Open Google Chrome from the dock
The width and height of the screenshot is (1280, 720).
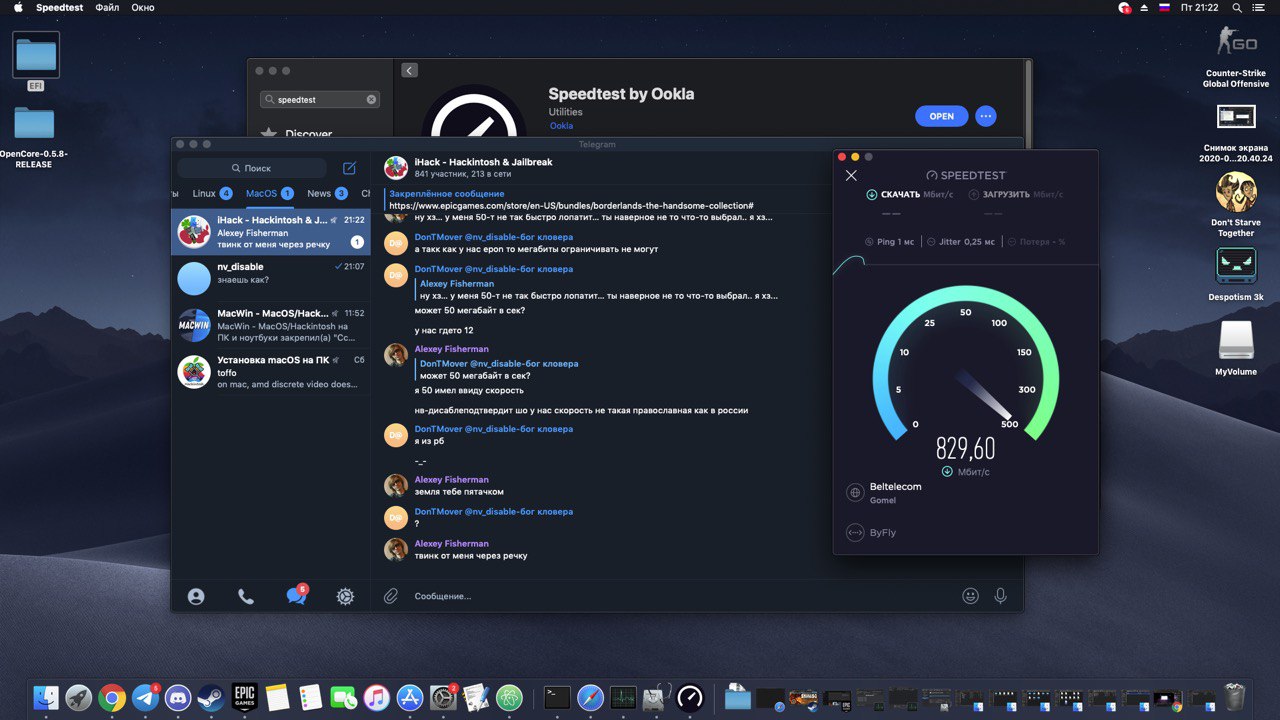(112, 697)
